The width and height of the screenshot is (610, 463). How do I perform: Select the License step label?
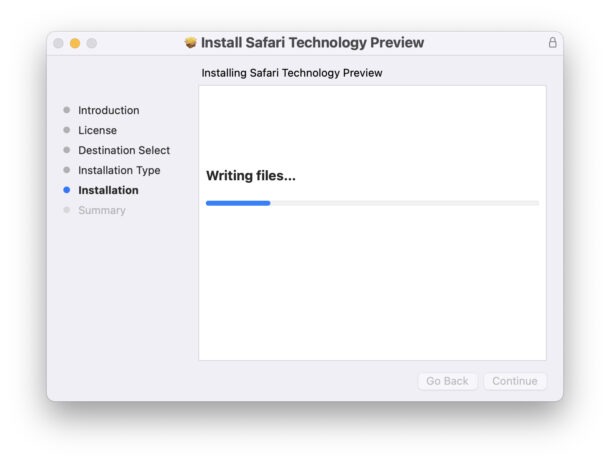coord(97,130)
